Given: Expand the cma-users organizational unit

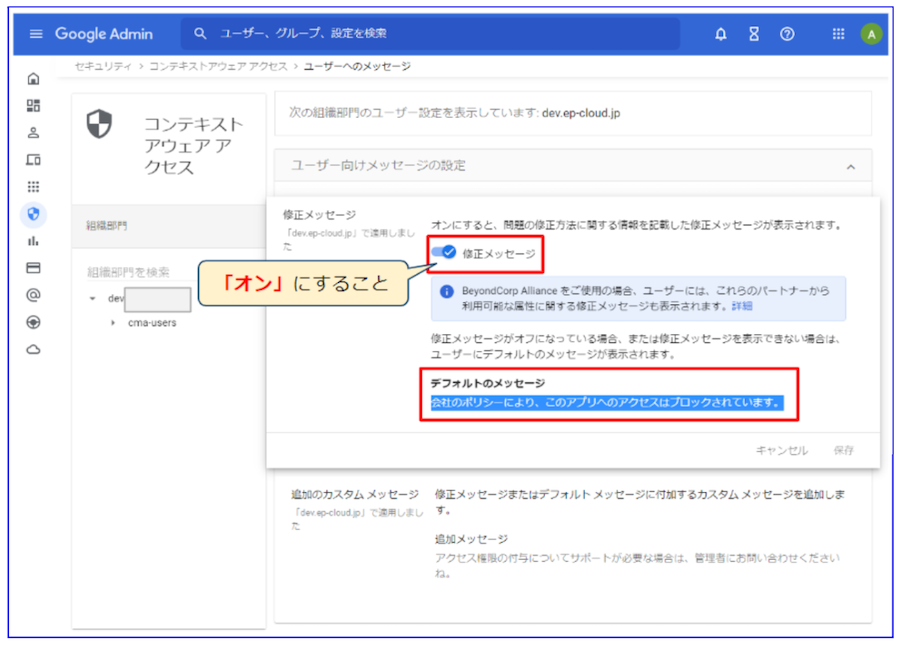Looking at the screenshot, I should (113, 323).
